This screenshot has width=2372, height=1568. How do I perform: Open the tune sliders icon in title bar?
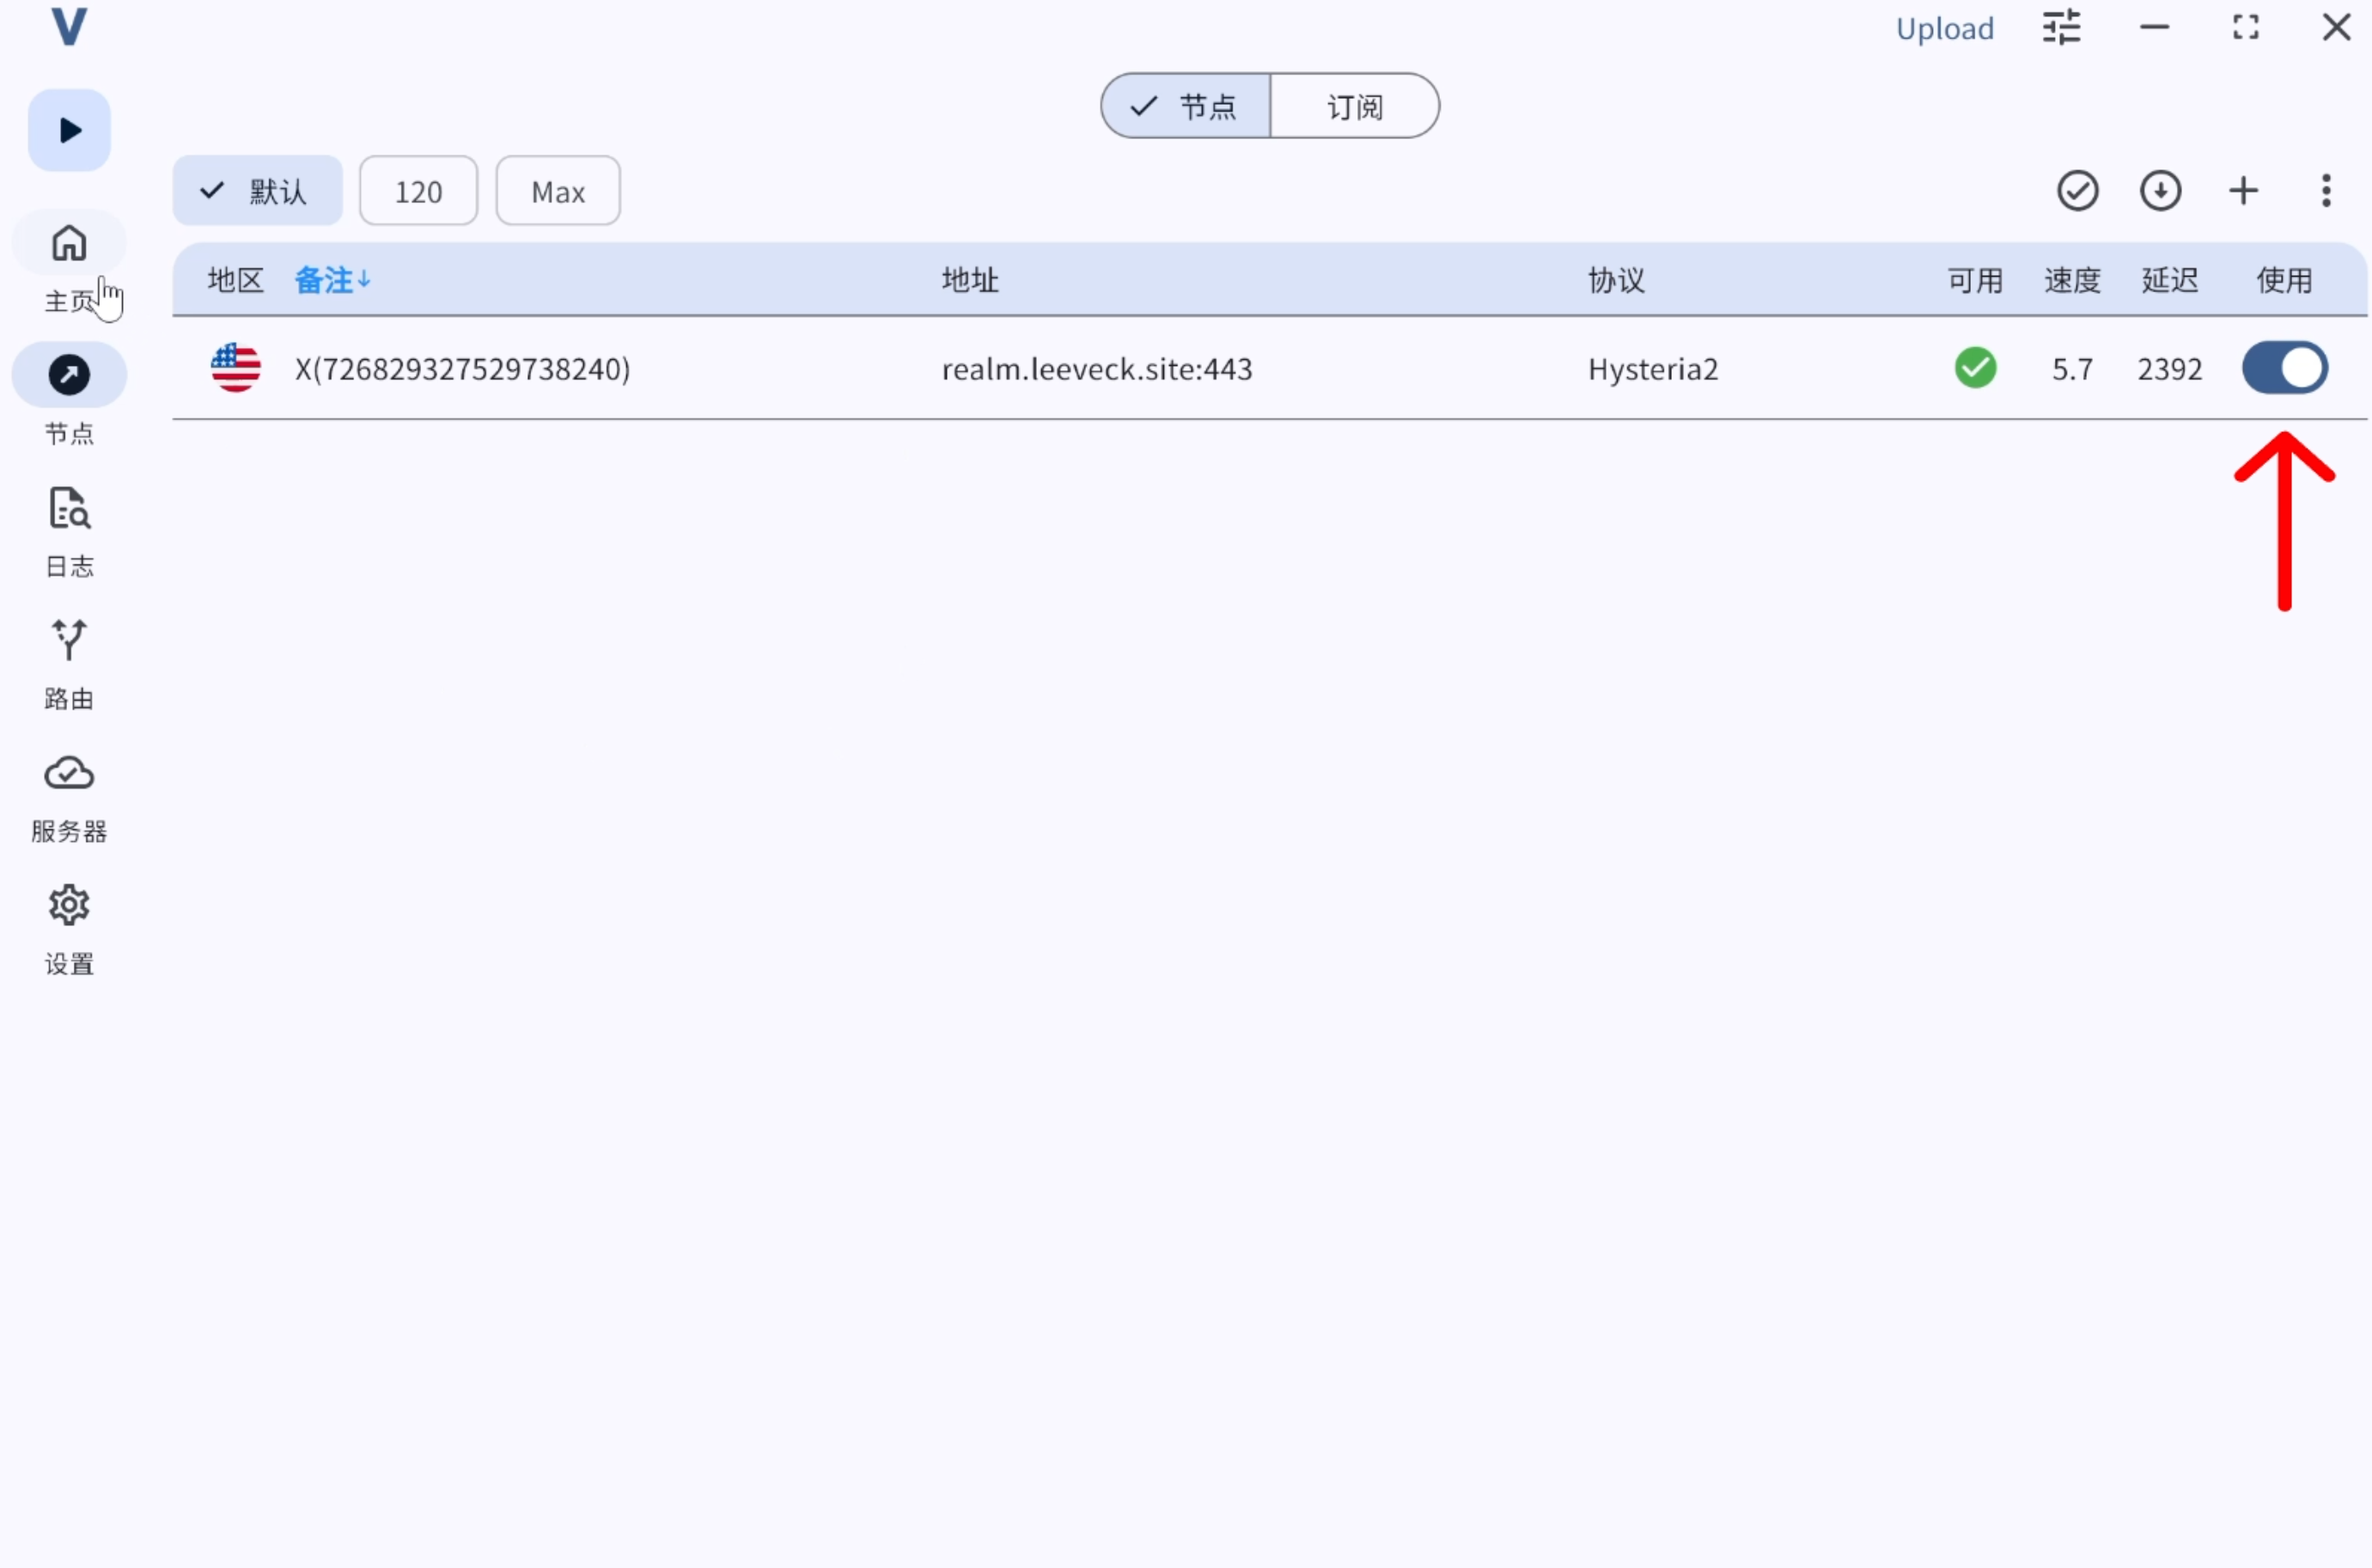point(2061,27)
